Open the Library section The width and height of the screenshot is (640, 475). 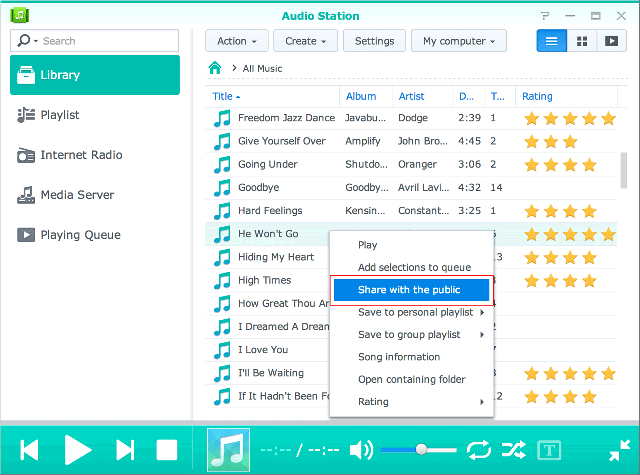tap(95, 75)
